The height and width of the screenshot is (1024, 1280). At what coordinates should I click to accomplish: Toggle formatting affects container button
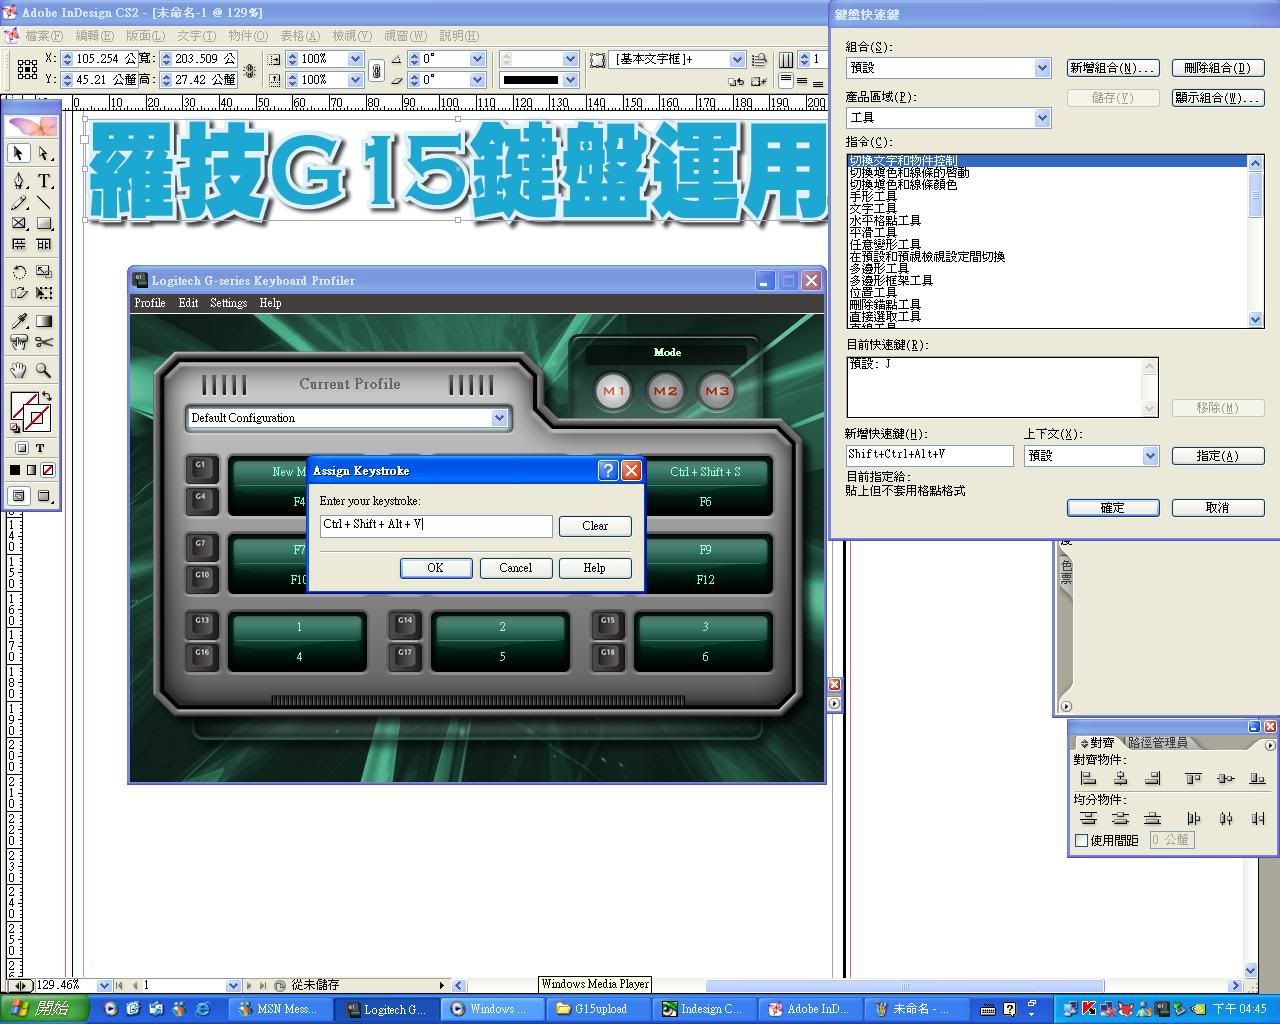click(21, 448)
